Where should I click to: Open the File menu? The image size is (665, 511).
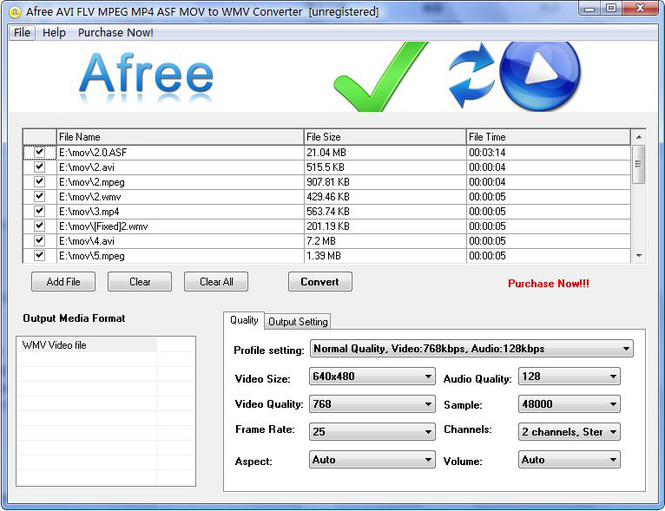click(x=22, y=33)
